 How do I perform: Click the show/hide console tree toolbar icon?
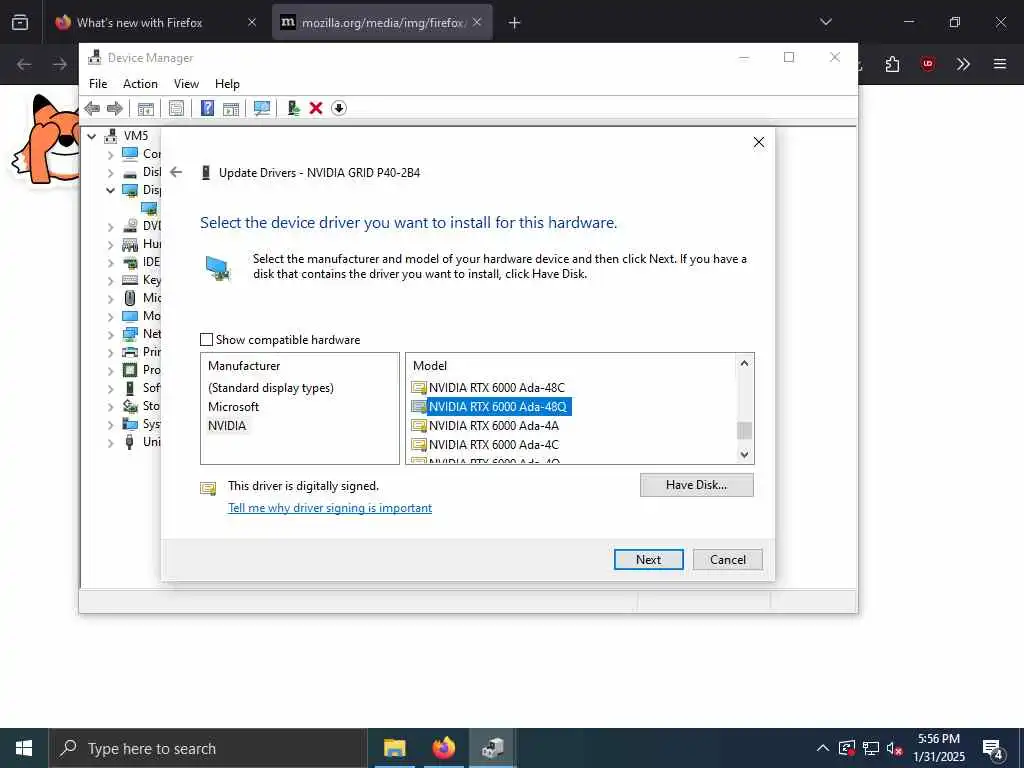tap(145, 108)
